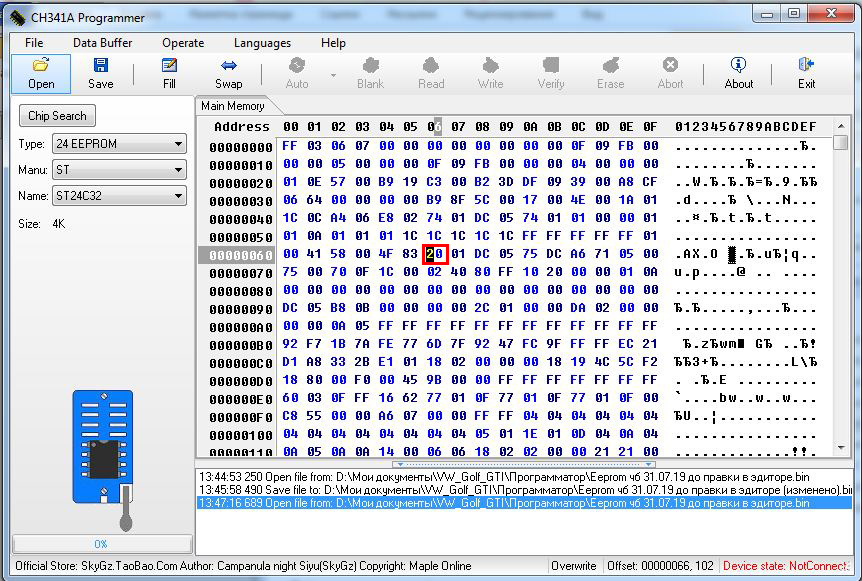Click byte C8 at address 000000F0
The width and height of the screenshot is (862, 581).
point(290,416)
